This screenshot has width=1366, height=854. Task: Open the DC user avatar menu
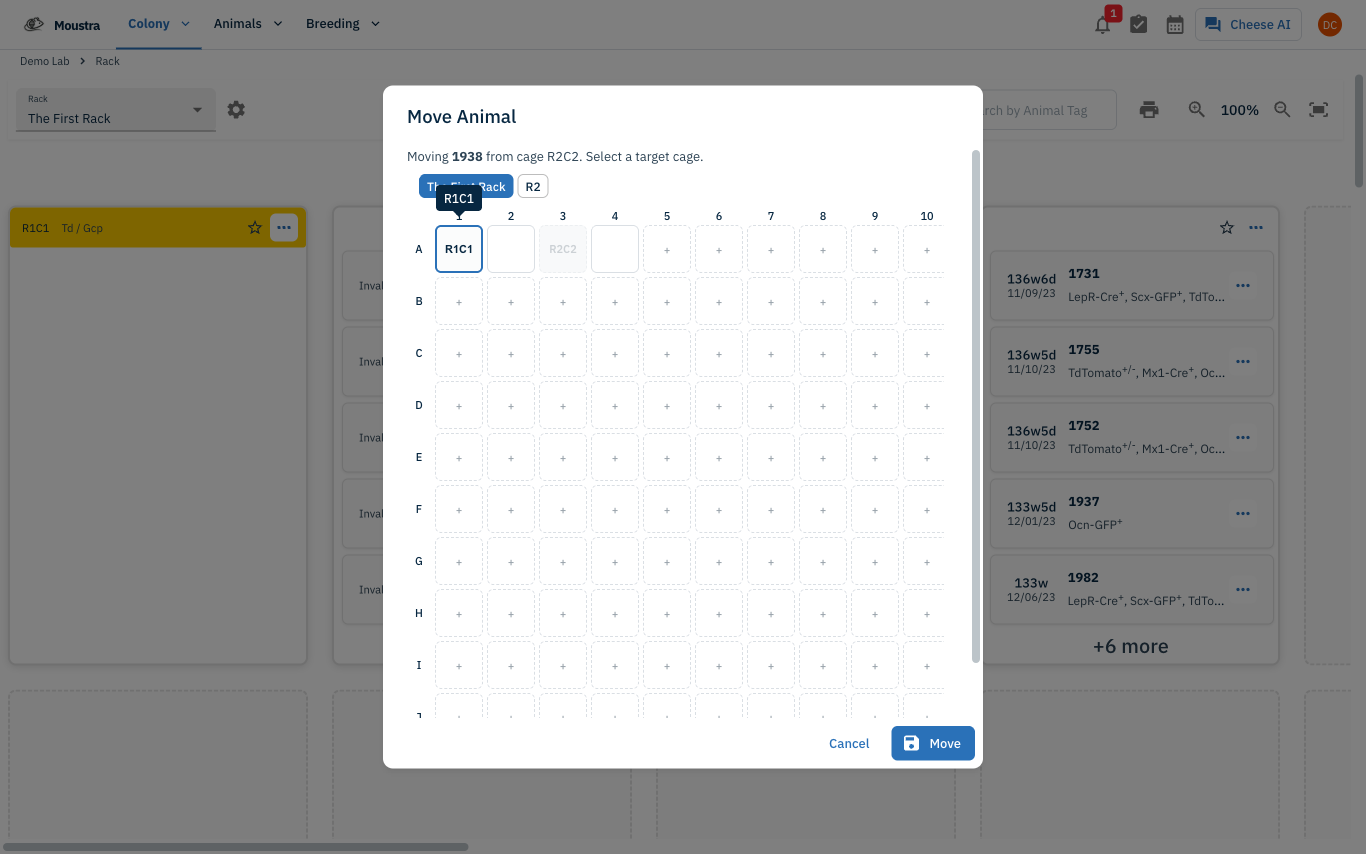point(1329,25)
